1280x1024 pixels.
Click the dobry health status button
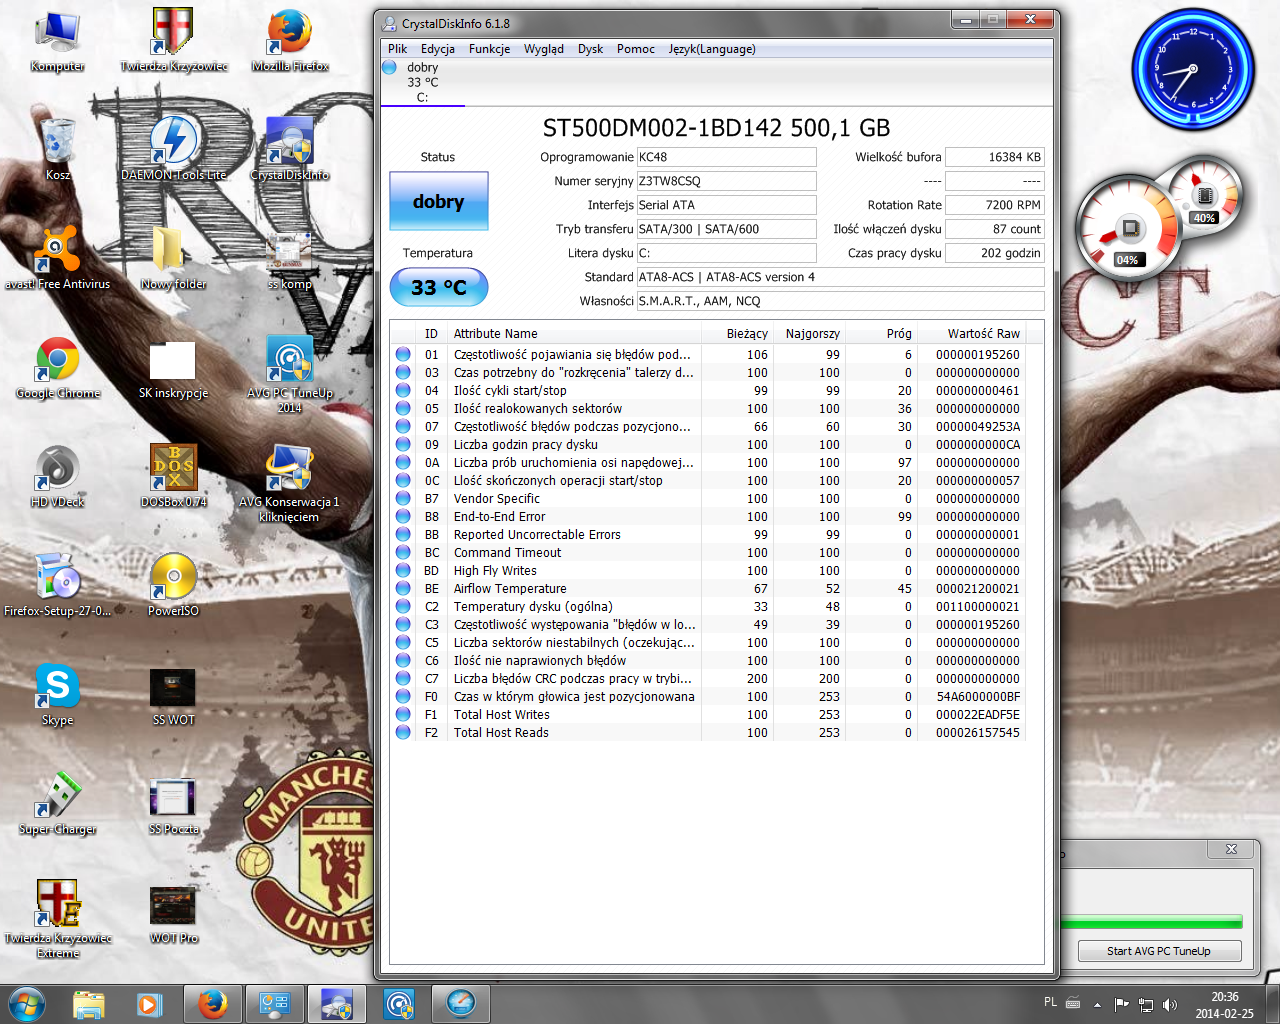(439, 201)
